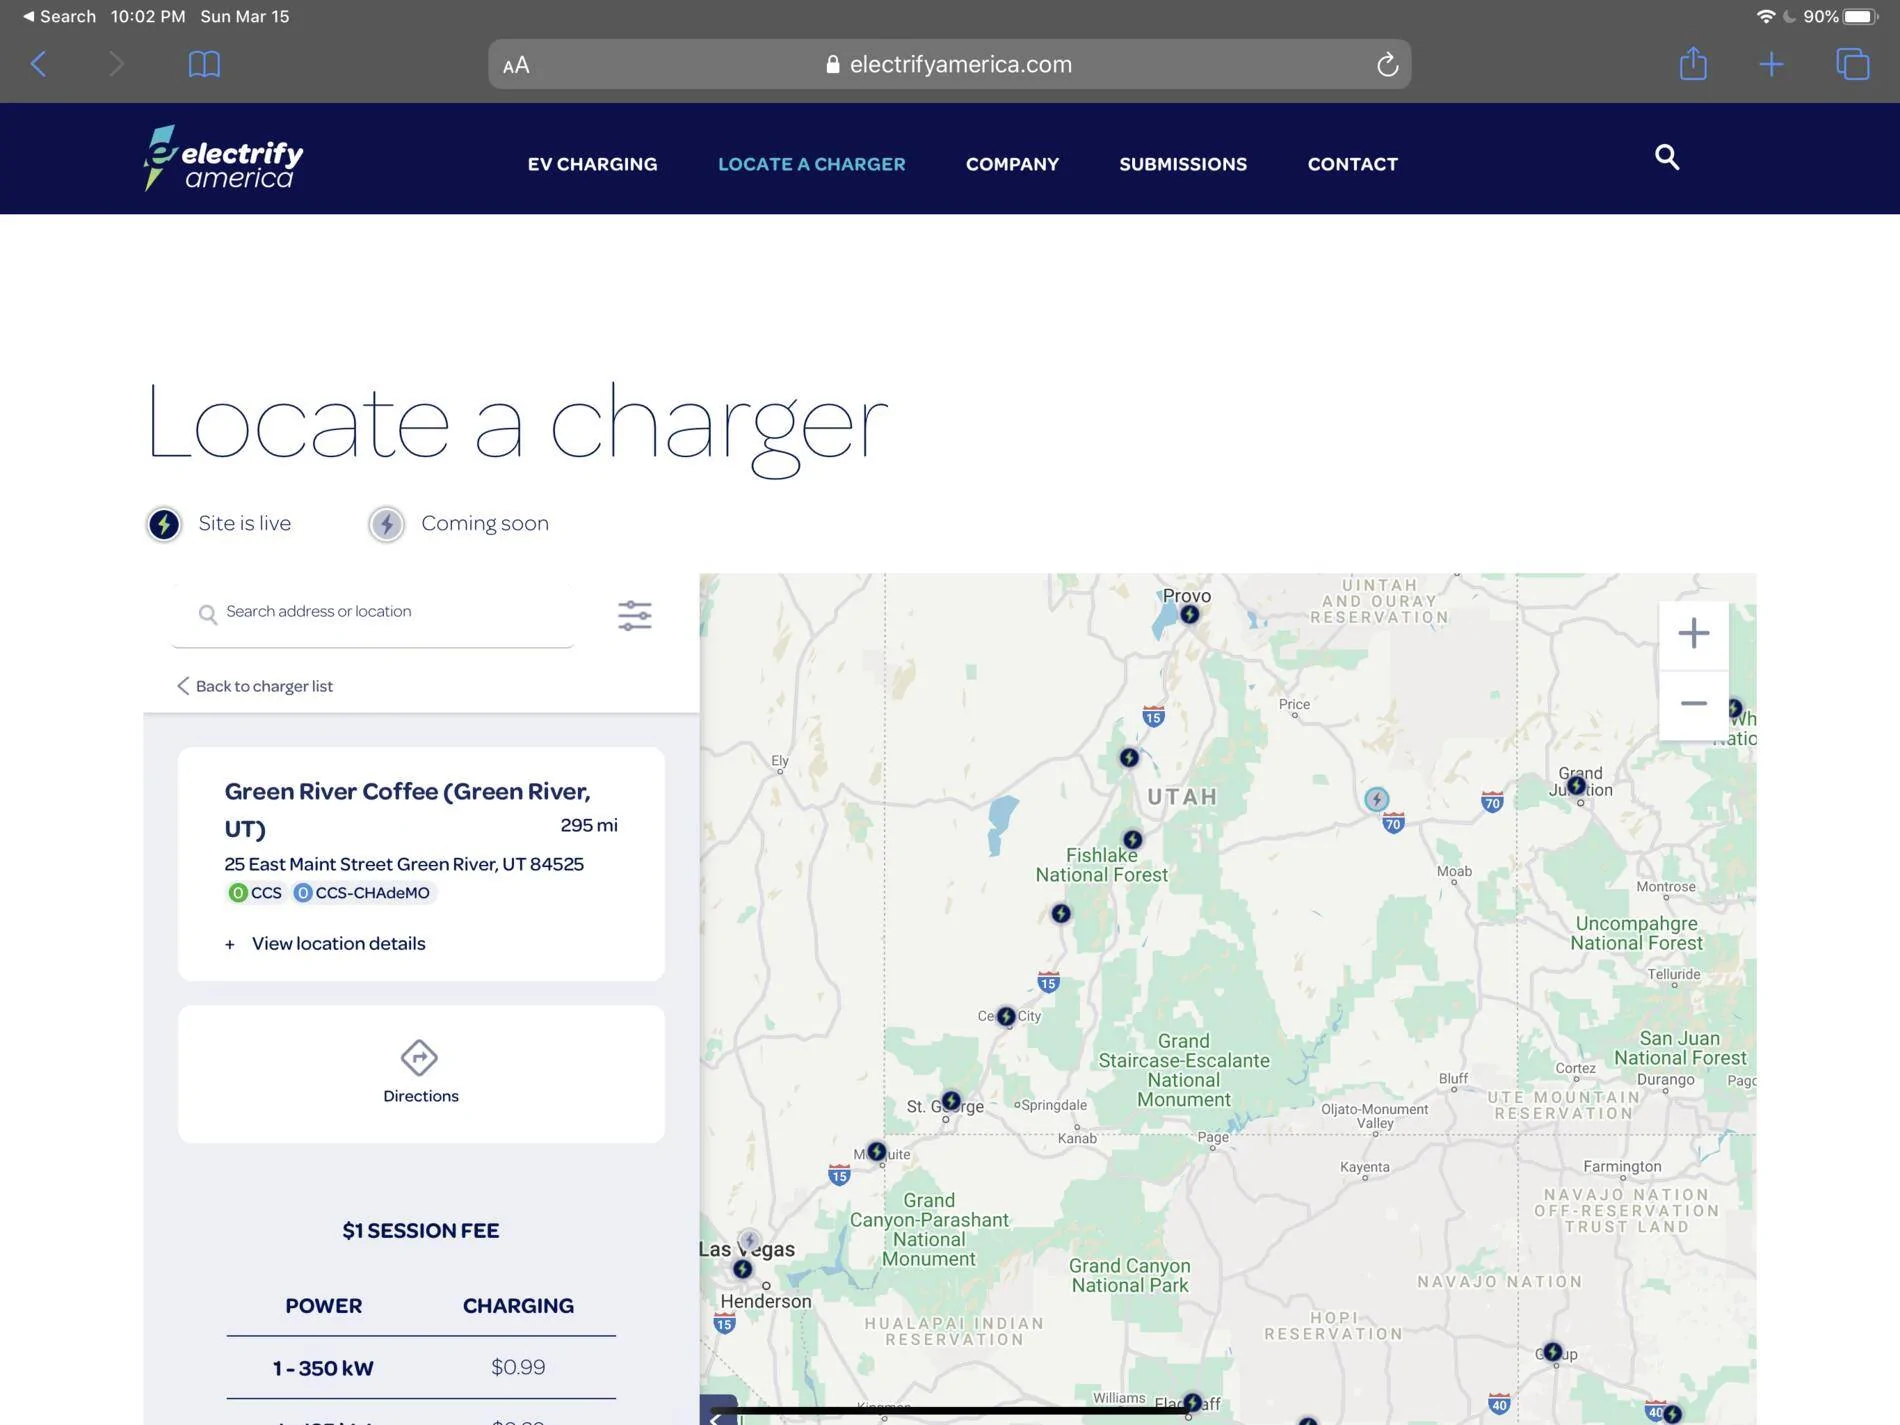The width and height of the screenshot is (1900, 1425).
Task: Expand View location details
Action: (x=326, y=943)
